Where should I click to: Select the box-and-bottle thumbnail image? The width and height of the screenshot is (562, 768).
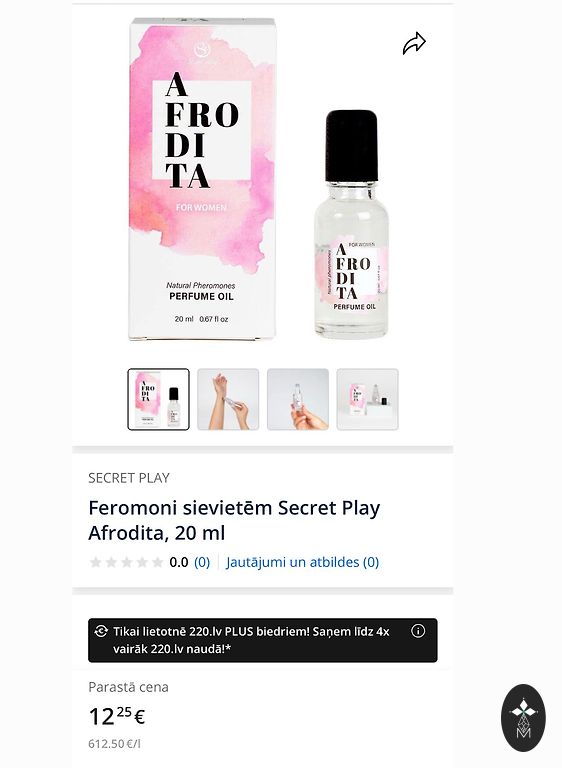click(x=158, y=399)
